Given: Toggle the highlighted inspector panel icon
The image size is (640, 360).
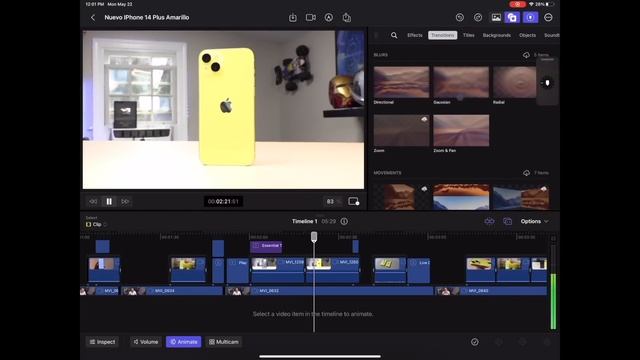Looking at the screenshot, I should [x=530, y=18].
